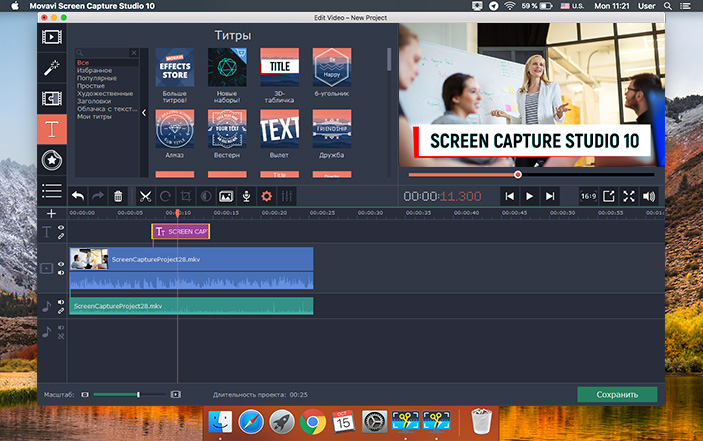This screenshot has width=703, height=441.
Task: Open Chrome from the Dock
Action: [312, 422]
